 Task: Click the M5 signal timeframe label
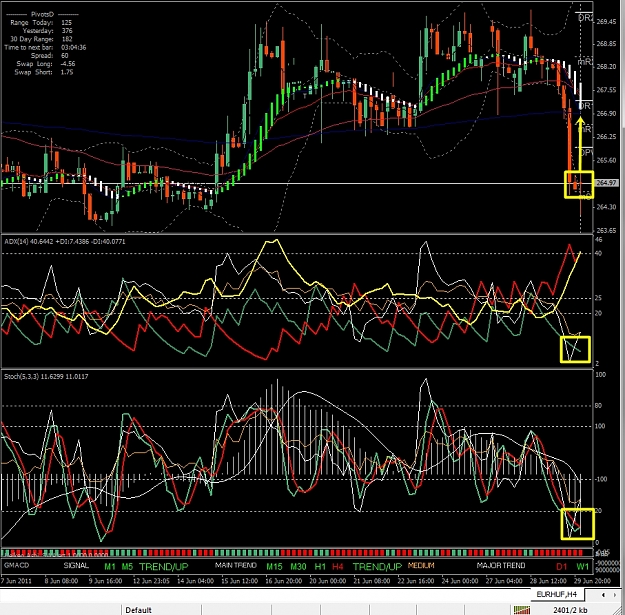coord(127,566)
